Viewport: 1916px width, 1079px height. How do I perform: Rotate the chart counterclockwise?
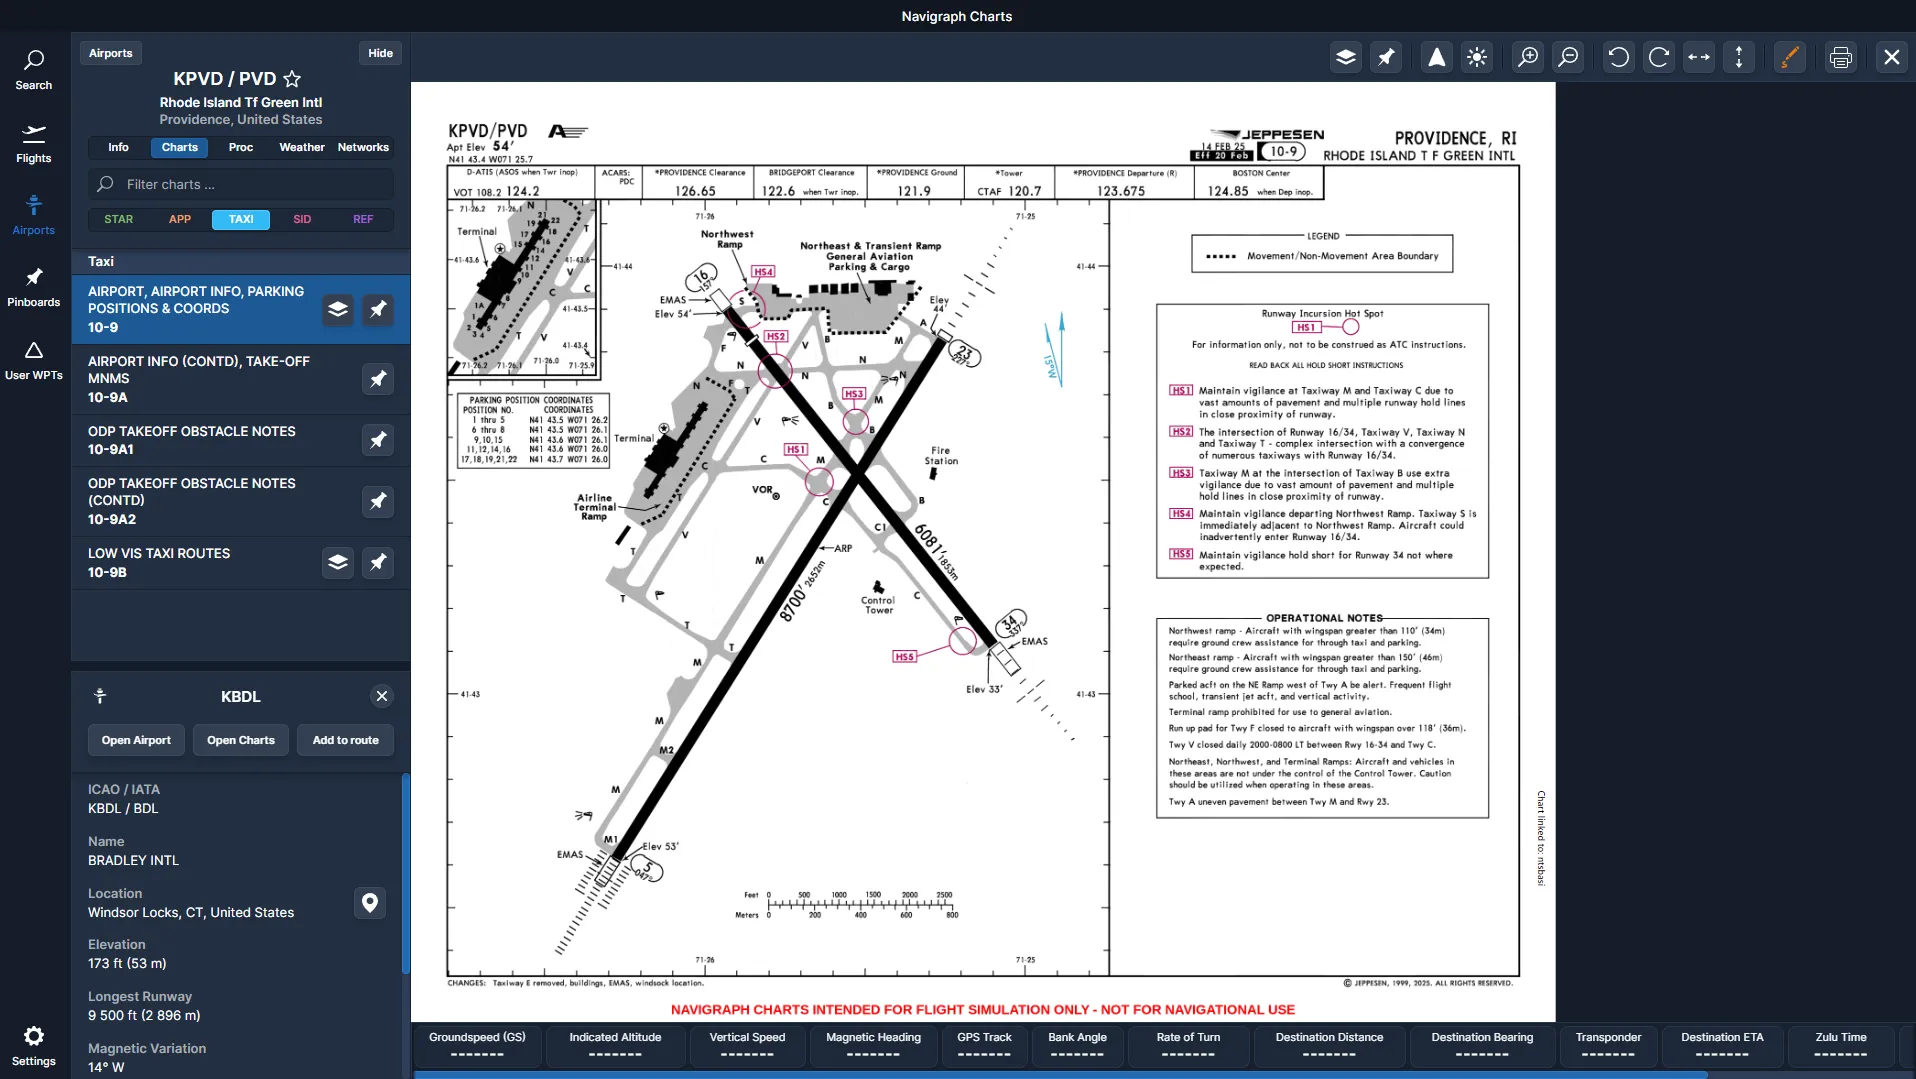click(1618, 57)
